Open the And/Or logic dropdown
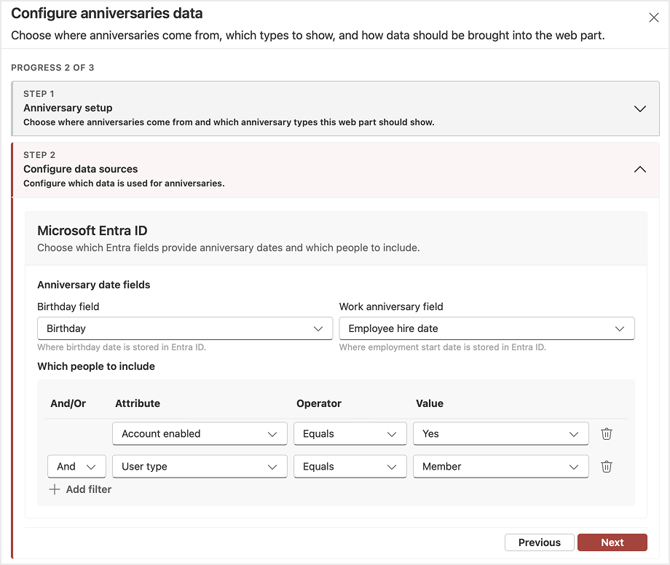Image resolution: width=670 pixels, height=565 pixels. (76, 466)
